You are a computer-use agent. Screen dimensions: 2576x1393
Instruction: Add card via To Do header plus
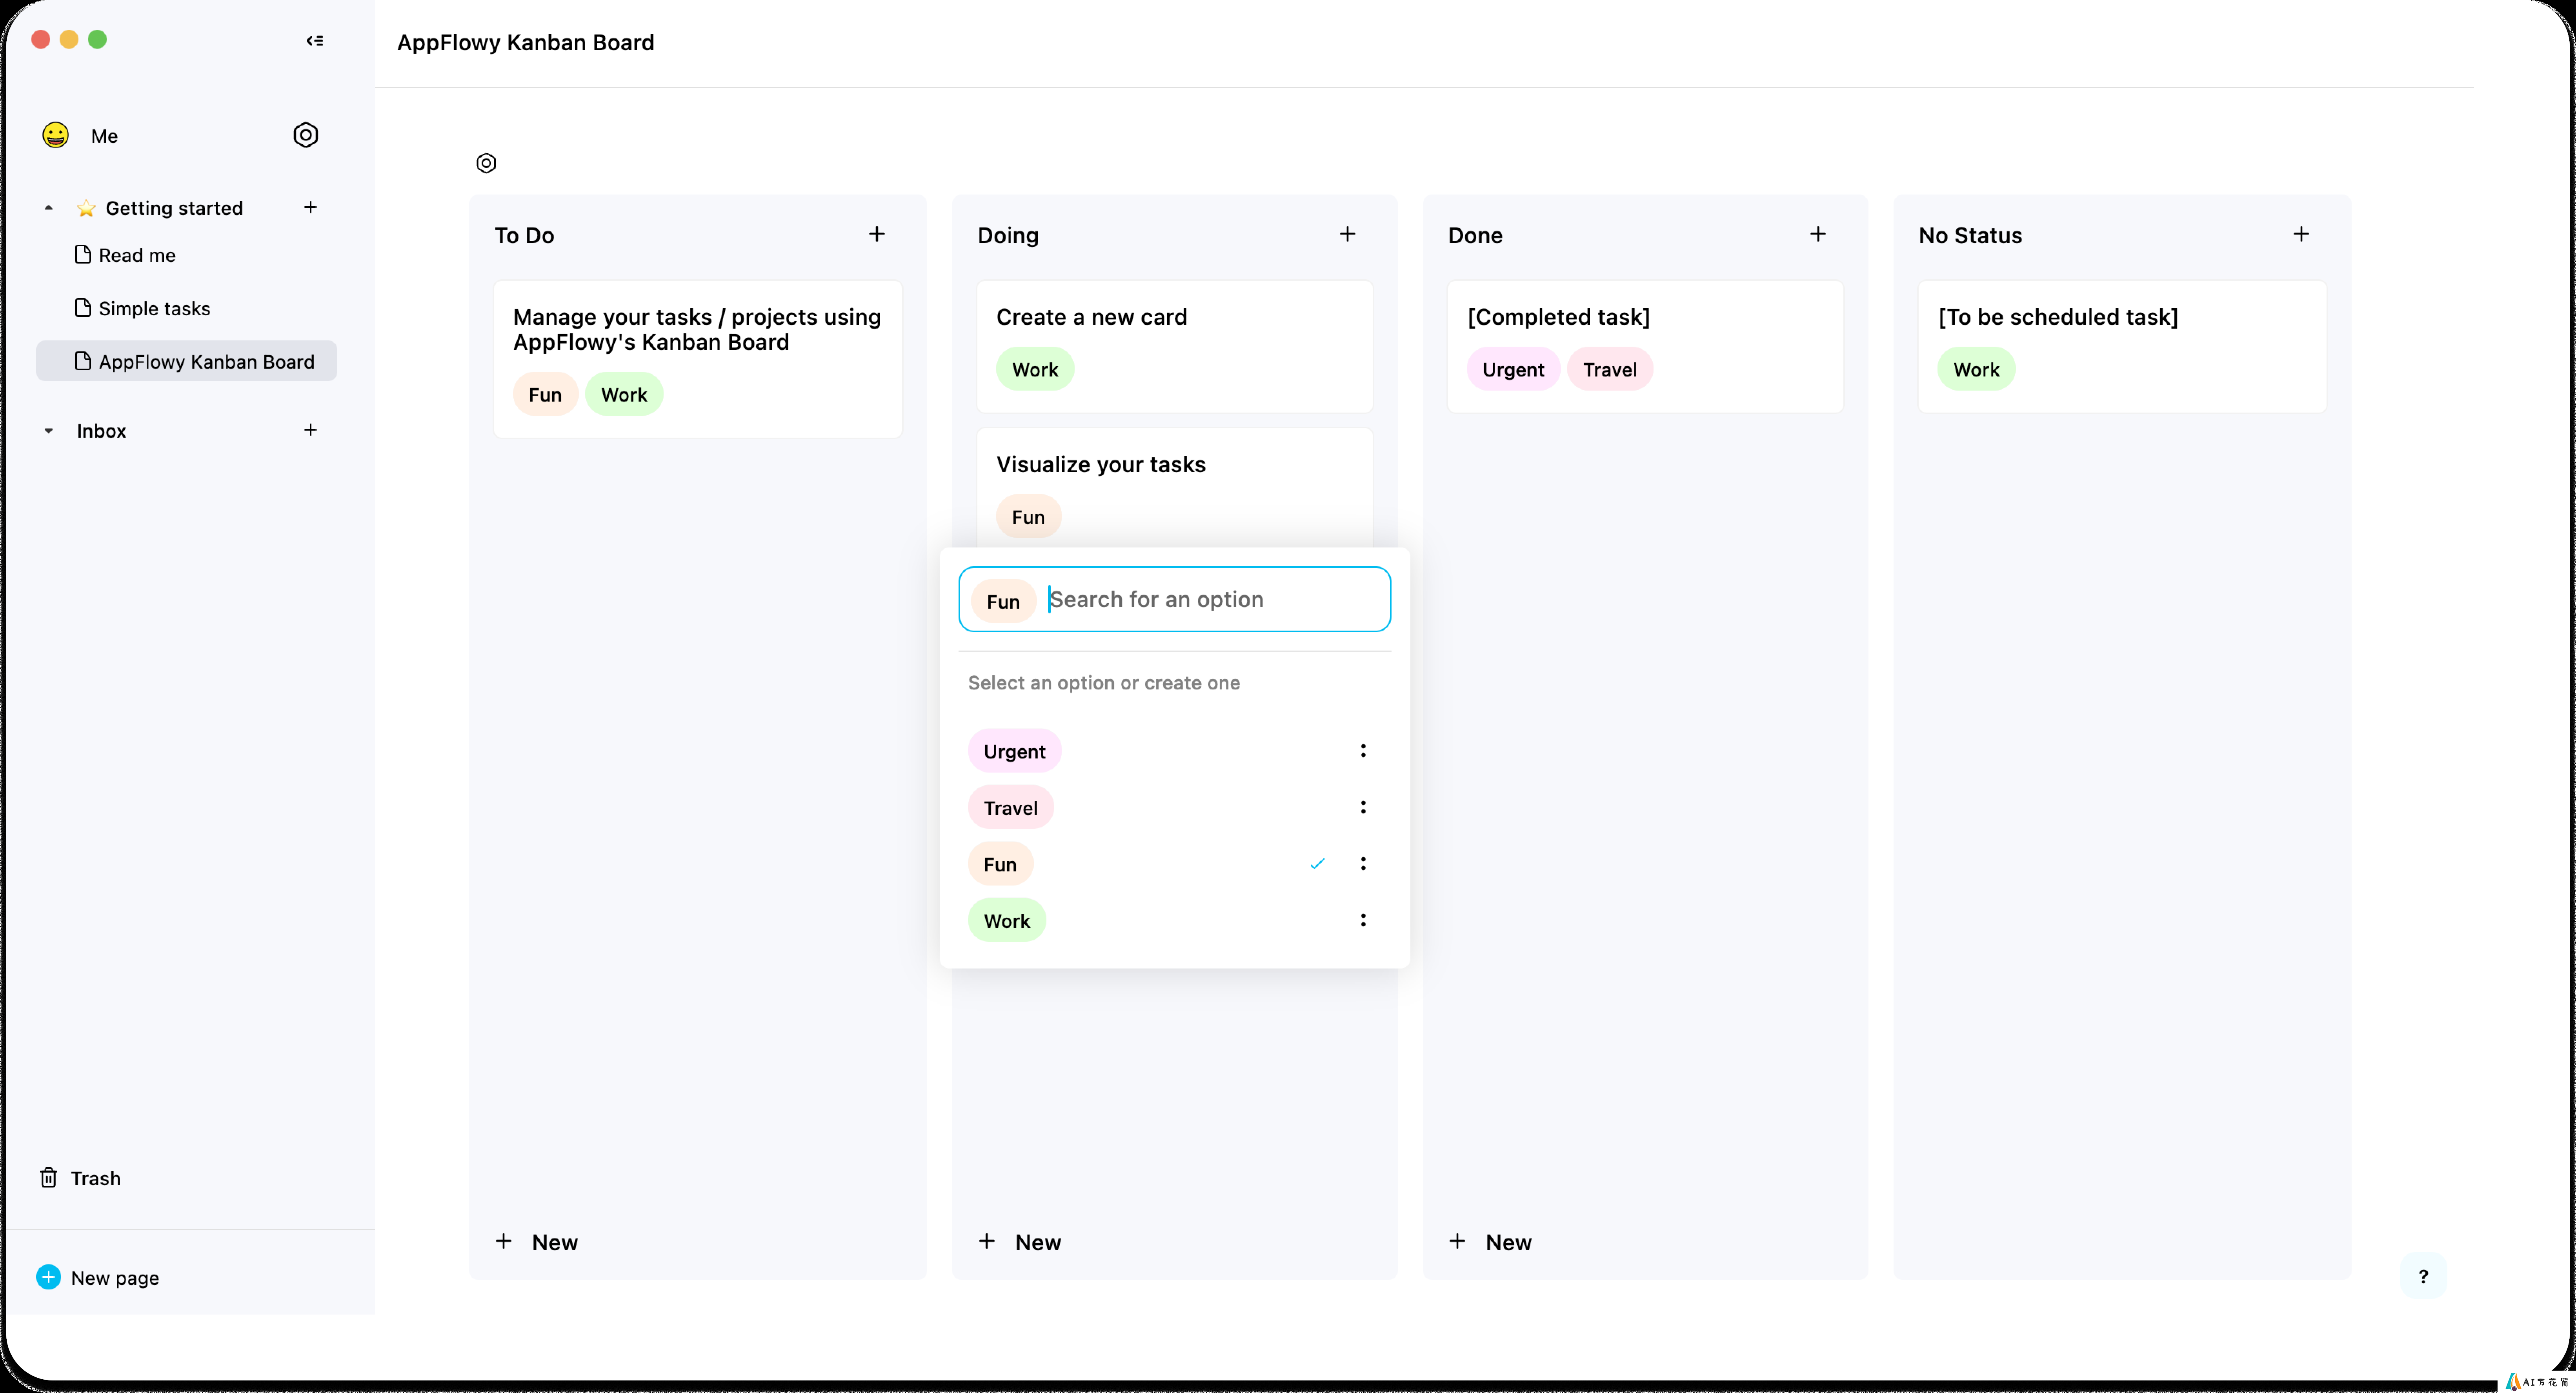click(877, 234)
